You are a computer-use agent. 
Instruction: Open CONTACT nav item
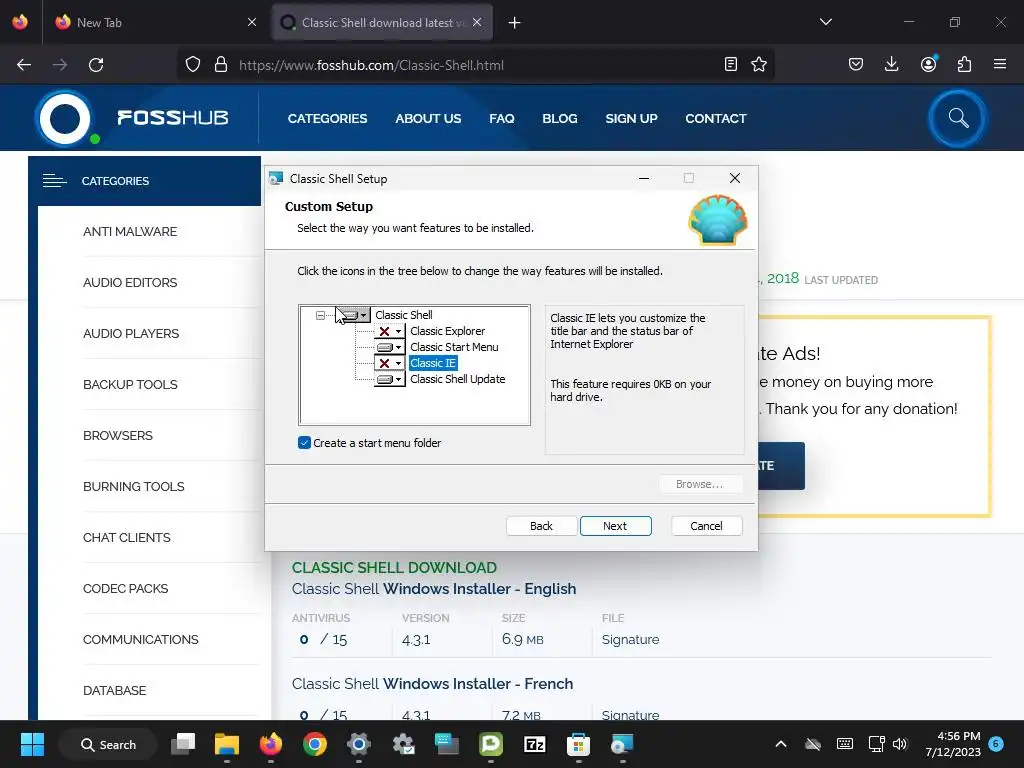click(716, 119)
